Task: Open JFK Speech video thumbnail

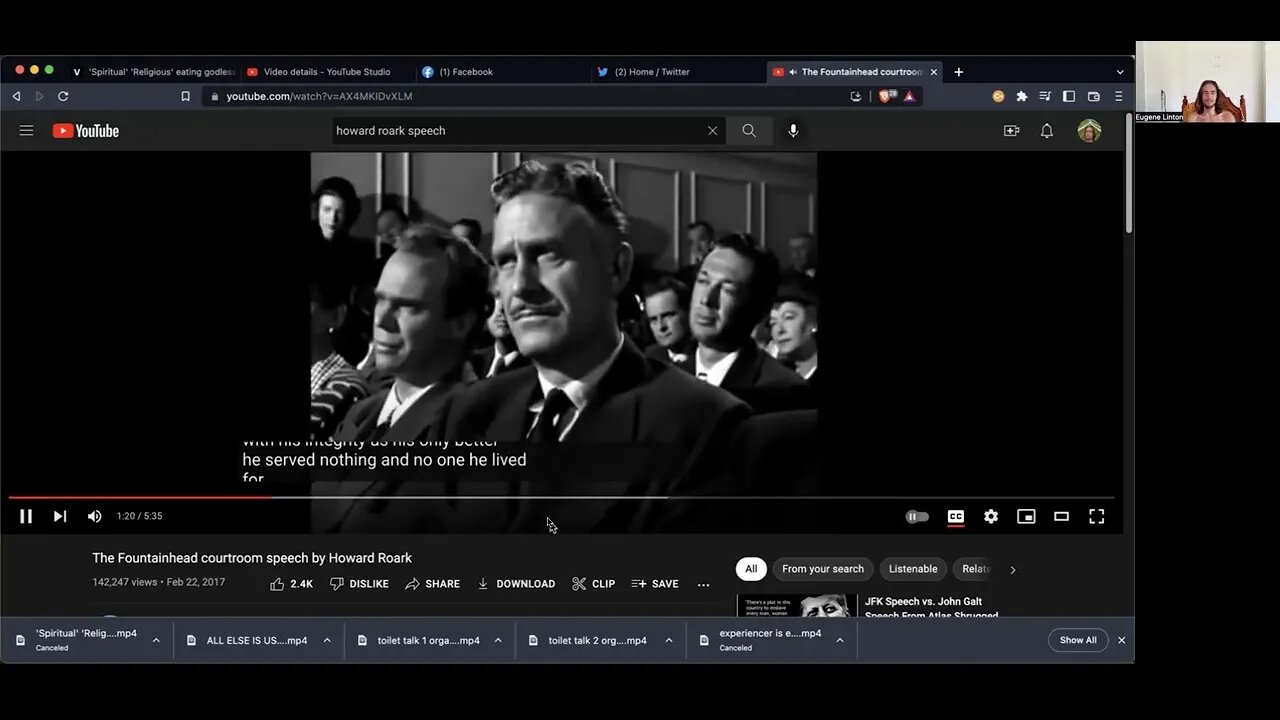Action: (x=797, y=606)
